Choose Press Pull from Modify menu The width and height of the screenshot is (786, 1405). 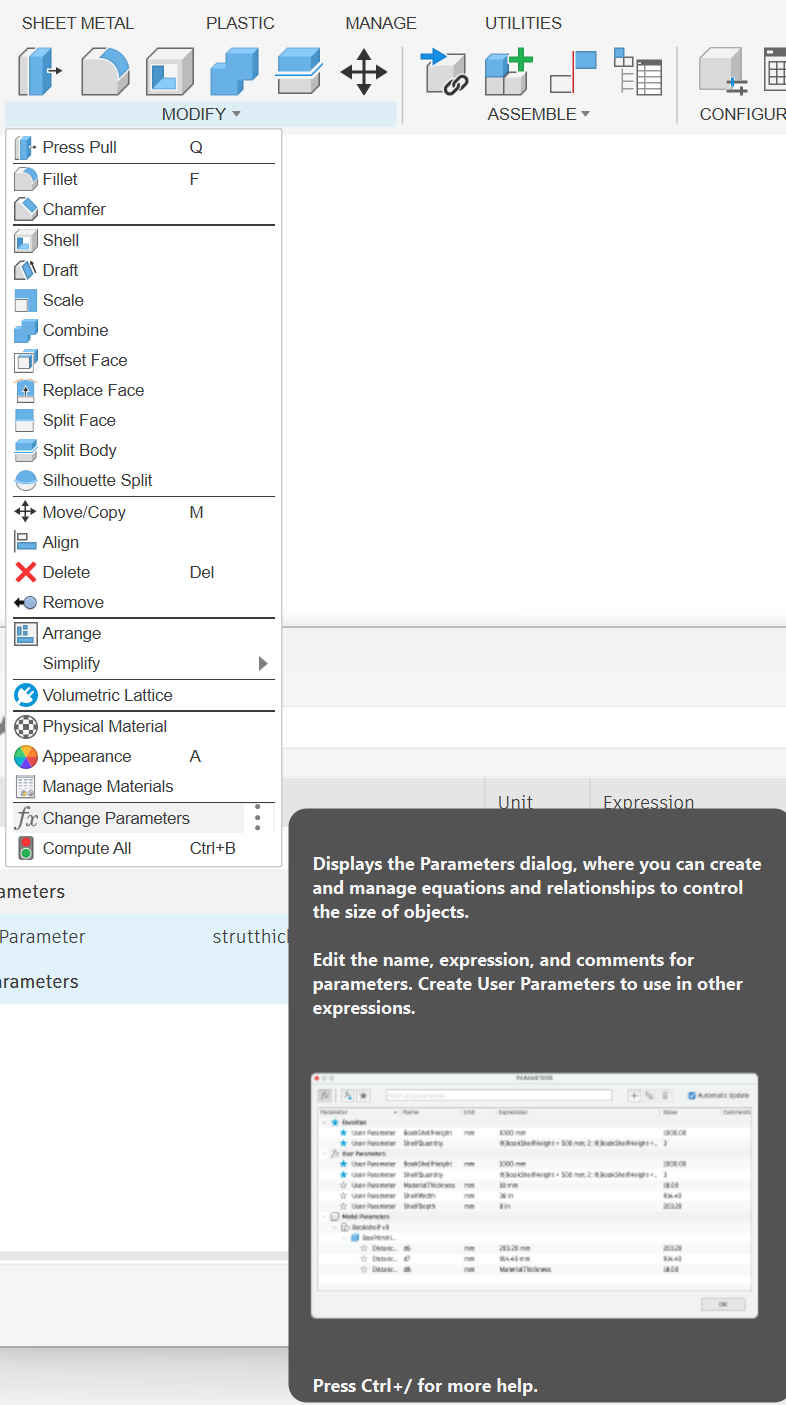click(x=144, y=147)
